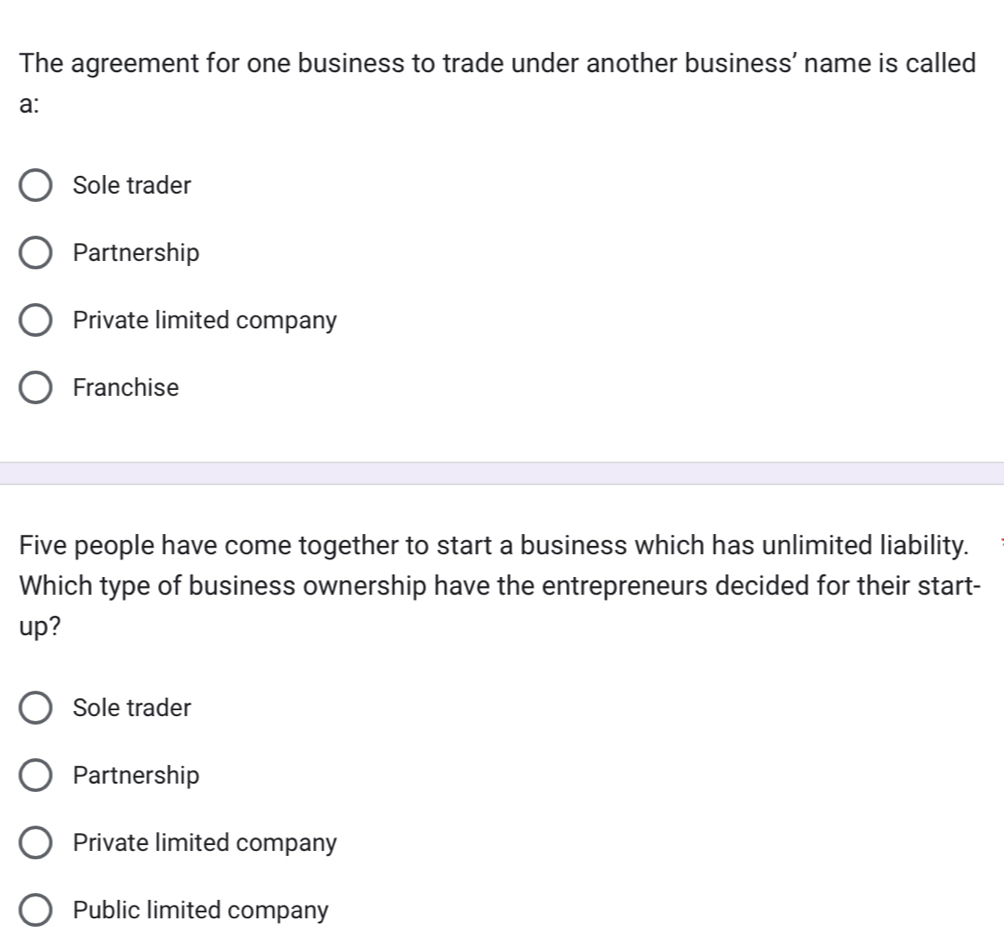Click Sole trader label text in second question
Image resolution: width=1004 pixels, height=951 pixels.
point(132,708)
